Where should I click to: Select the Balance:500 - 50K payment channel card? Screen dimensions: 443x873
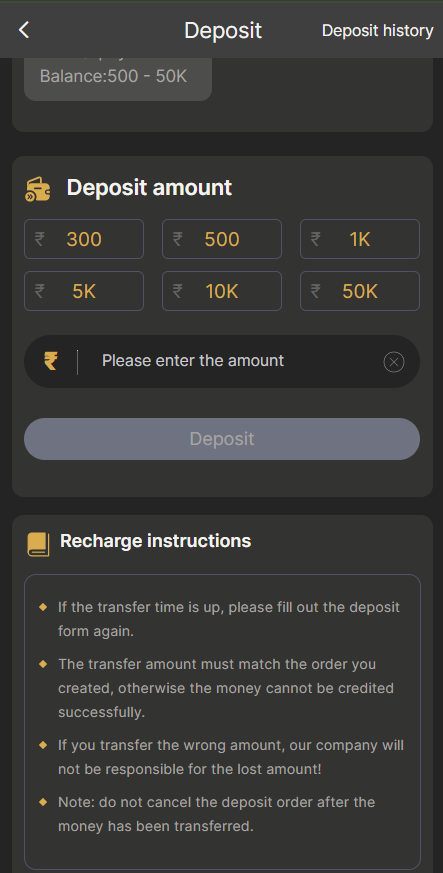coord(118,78)
